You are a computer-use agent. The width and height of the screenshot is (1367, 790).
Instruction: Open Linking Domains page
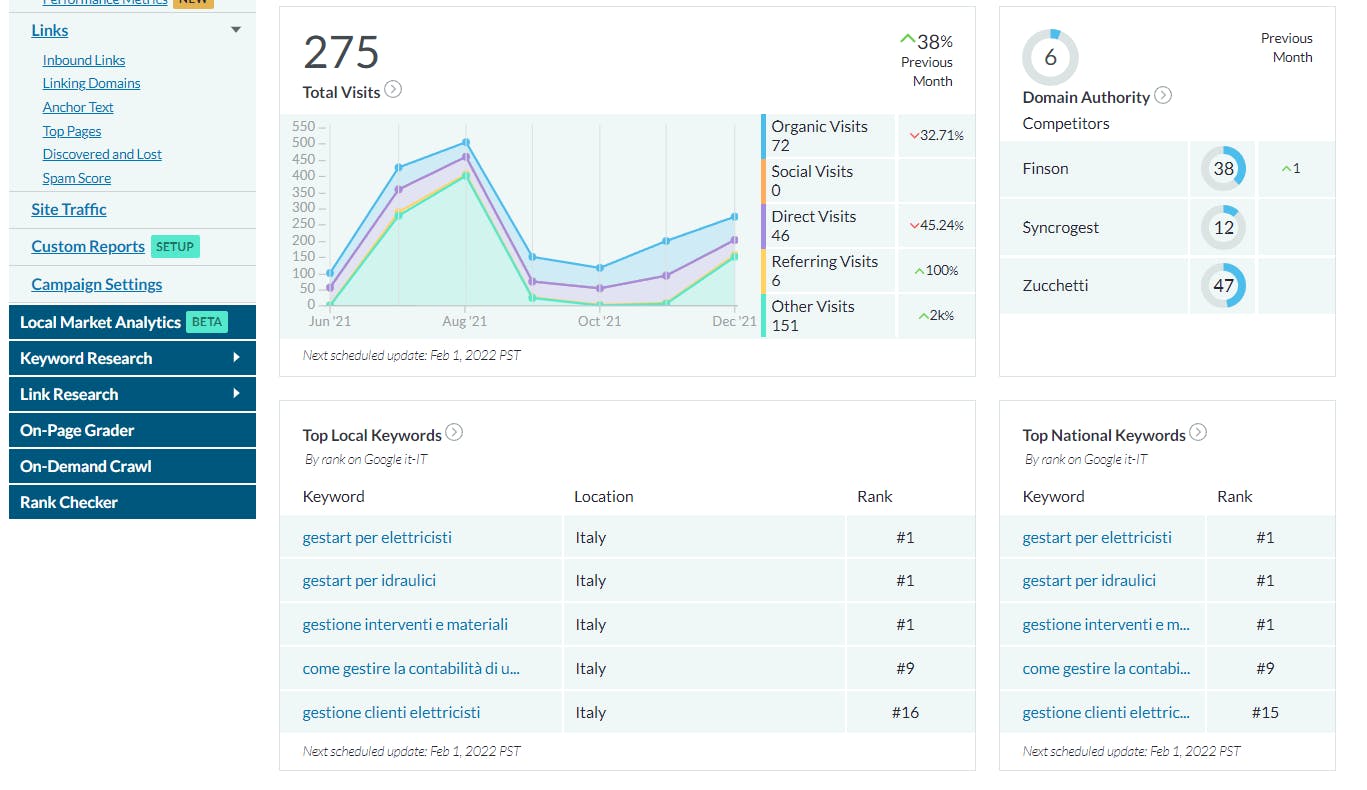click(x=91, y=83)
